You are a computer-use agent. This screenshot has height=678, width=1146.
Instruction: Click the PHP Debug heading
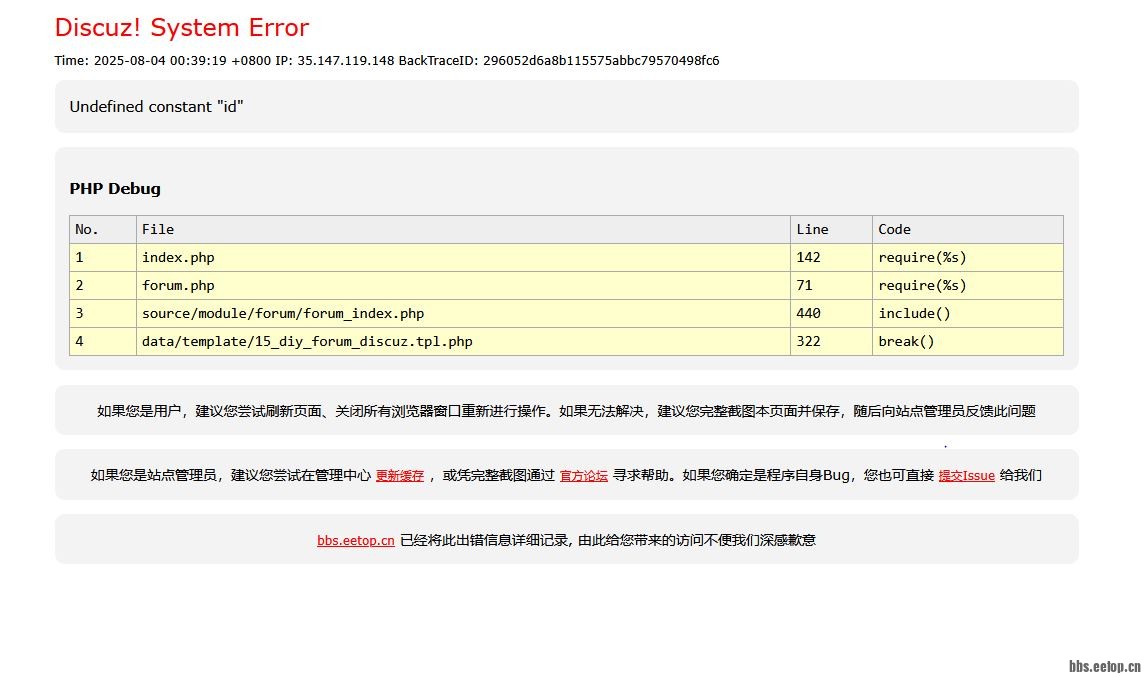[115, 188]
